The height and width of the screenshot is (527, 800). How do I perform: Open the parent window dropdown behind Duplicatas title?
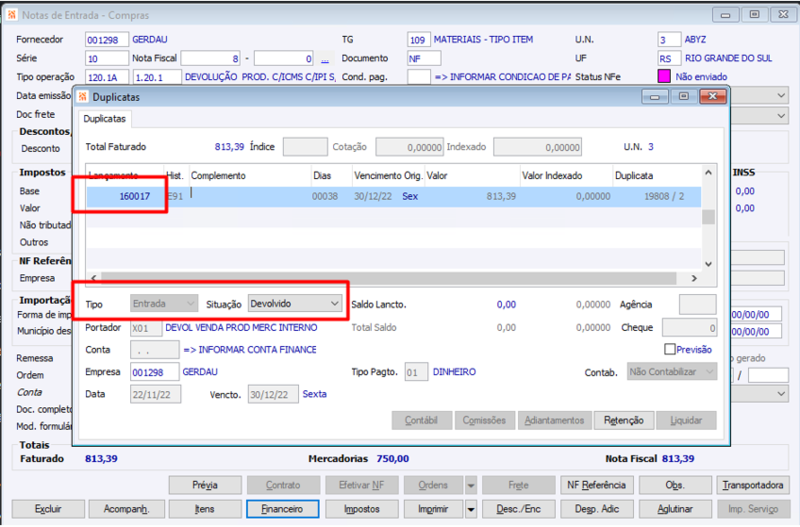click(x=781, y=96)
